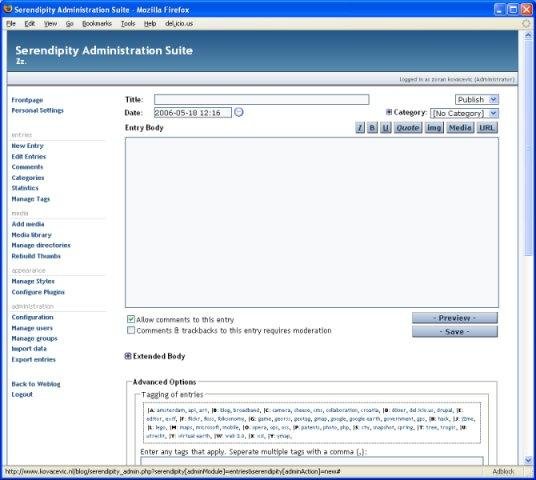Apply italic with the I button

coord(360,128)
